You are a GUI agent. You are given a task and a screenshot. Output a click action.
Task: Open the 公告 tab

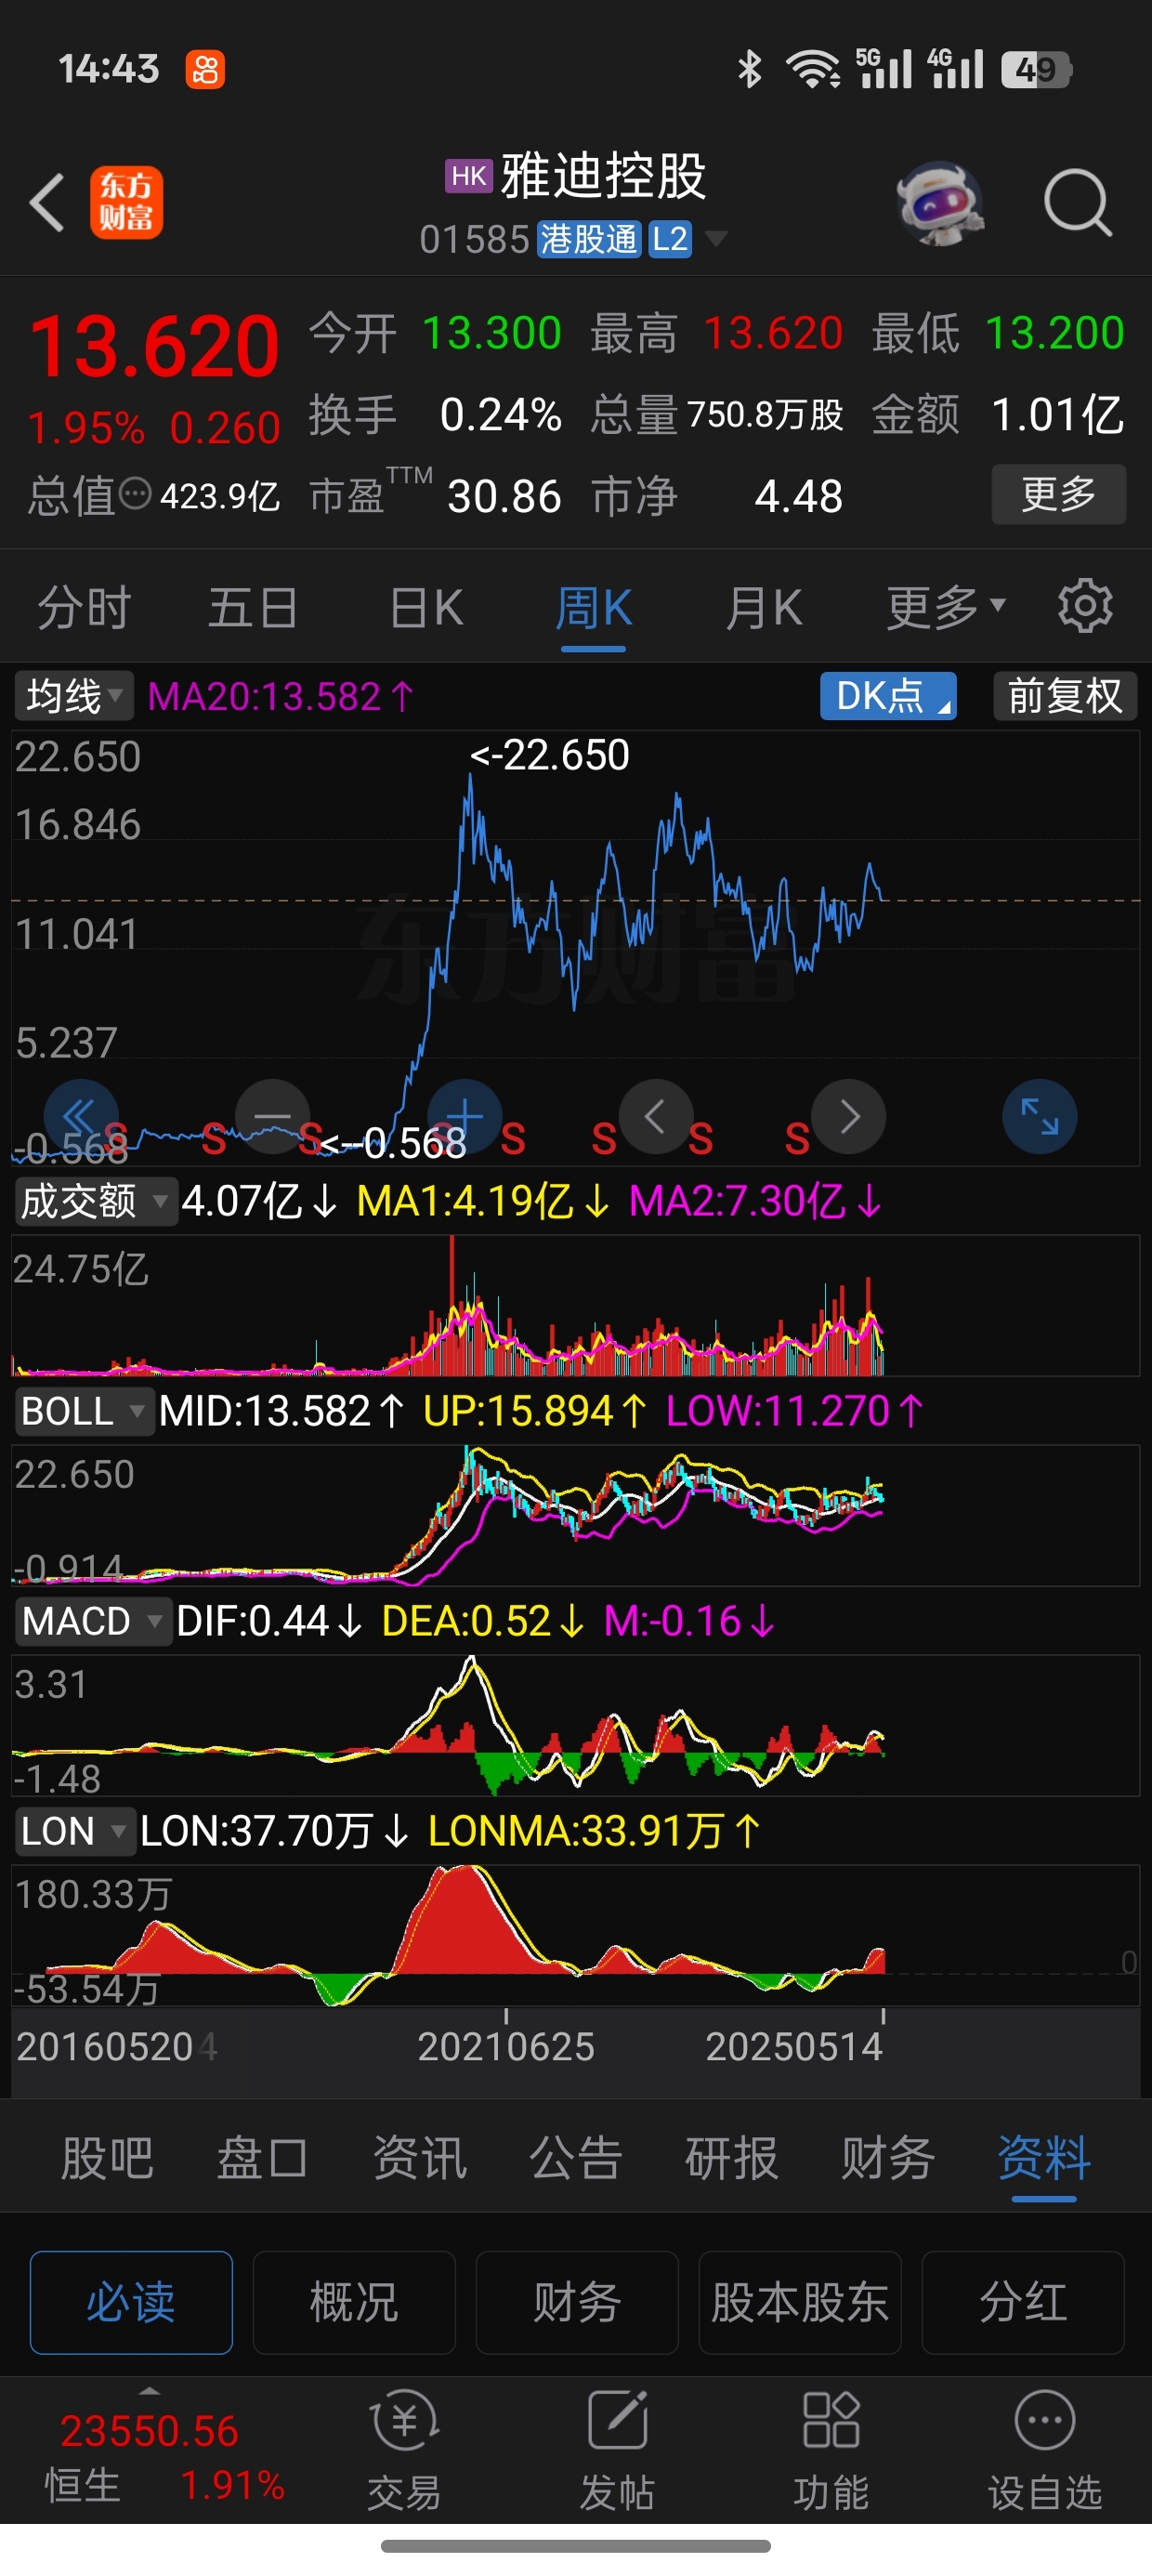click(x=575, y=2158)
